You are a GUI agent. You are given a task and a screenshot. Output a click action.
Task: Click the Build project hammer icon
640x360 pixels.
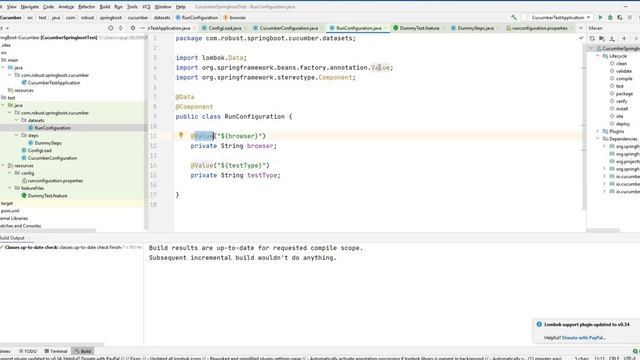point(513,18)
